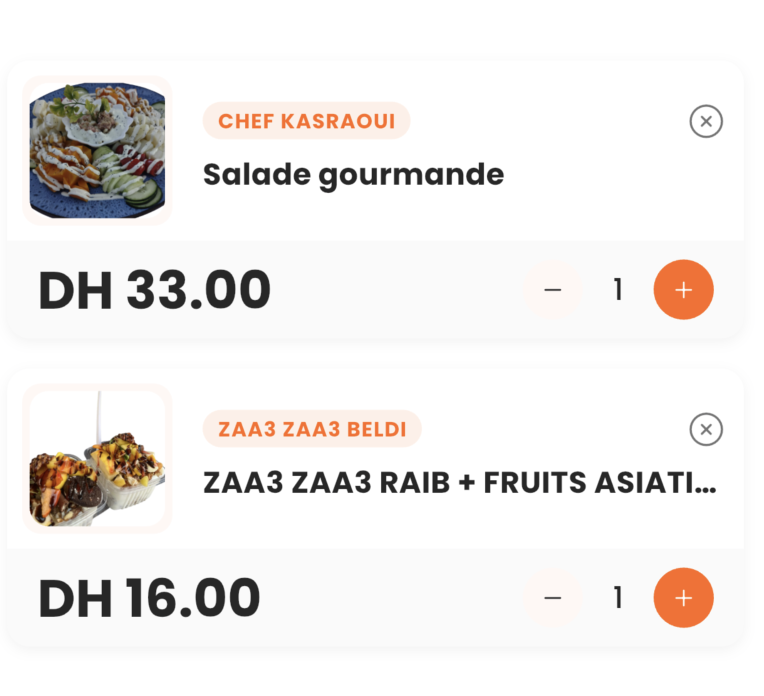This screenshot has height=696, width=764.
Task: Select the ZAA3 ZAA3 BELDI restaurant tag
Action: point(312,429)
